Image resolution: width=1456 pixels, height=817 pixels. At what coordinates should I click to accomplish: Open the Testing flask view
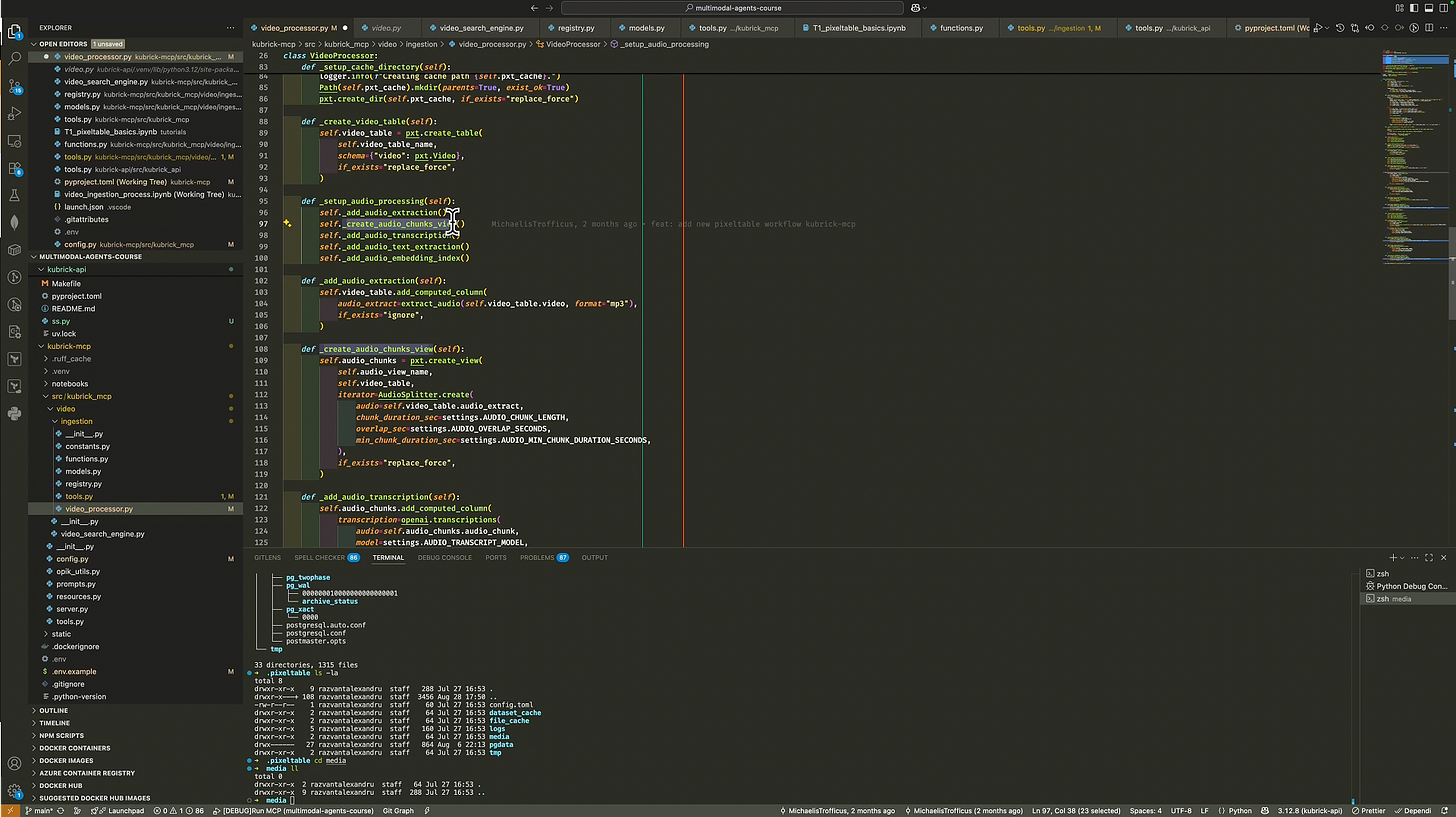[14, 196]
